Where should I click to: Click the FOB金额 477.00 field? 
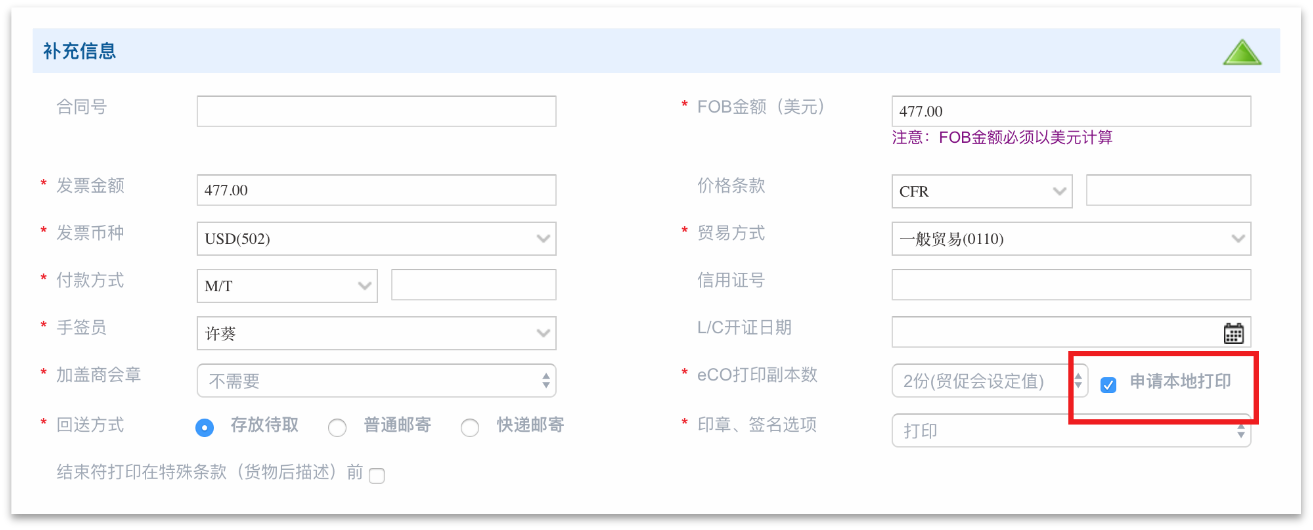(1071, 111)
